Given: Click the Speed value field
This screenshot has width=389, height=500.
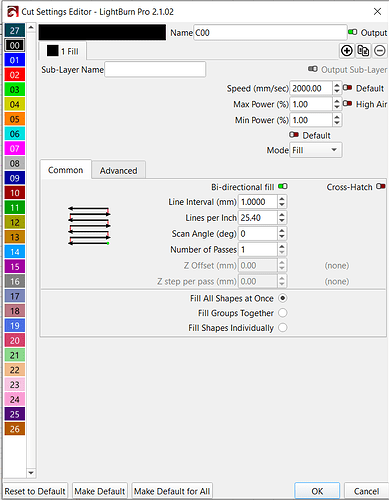Looking at the screenshot, I should (x=311, y=88).
